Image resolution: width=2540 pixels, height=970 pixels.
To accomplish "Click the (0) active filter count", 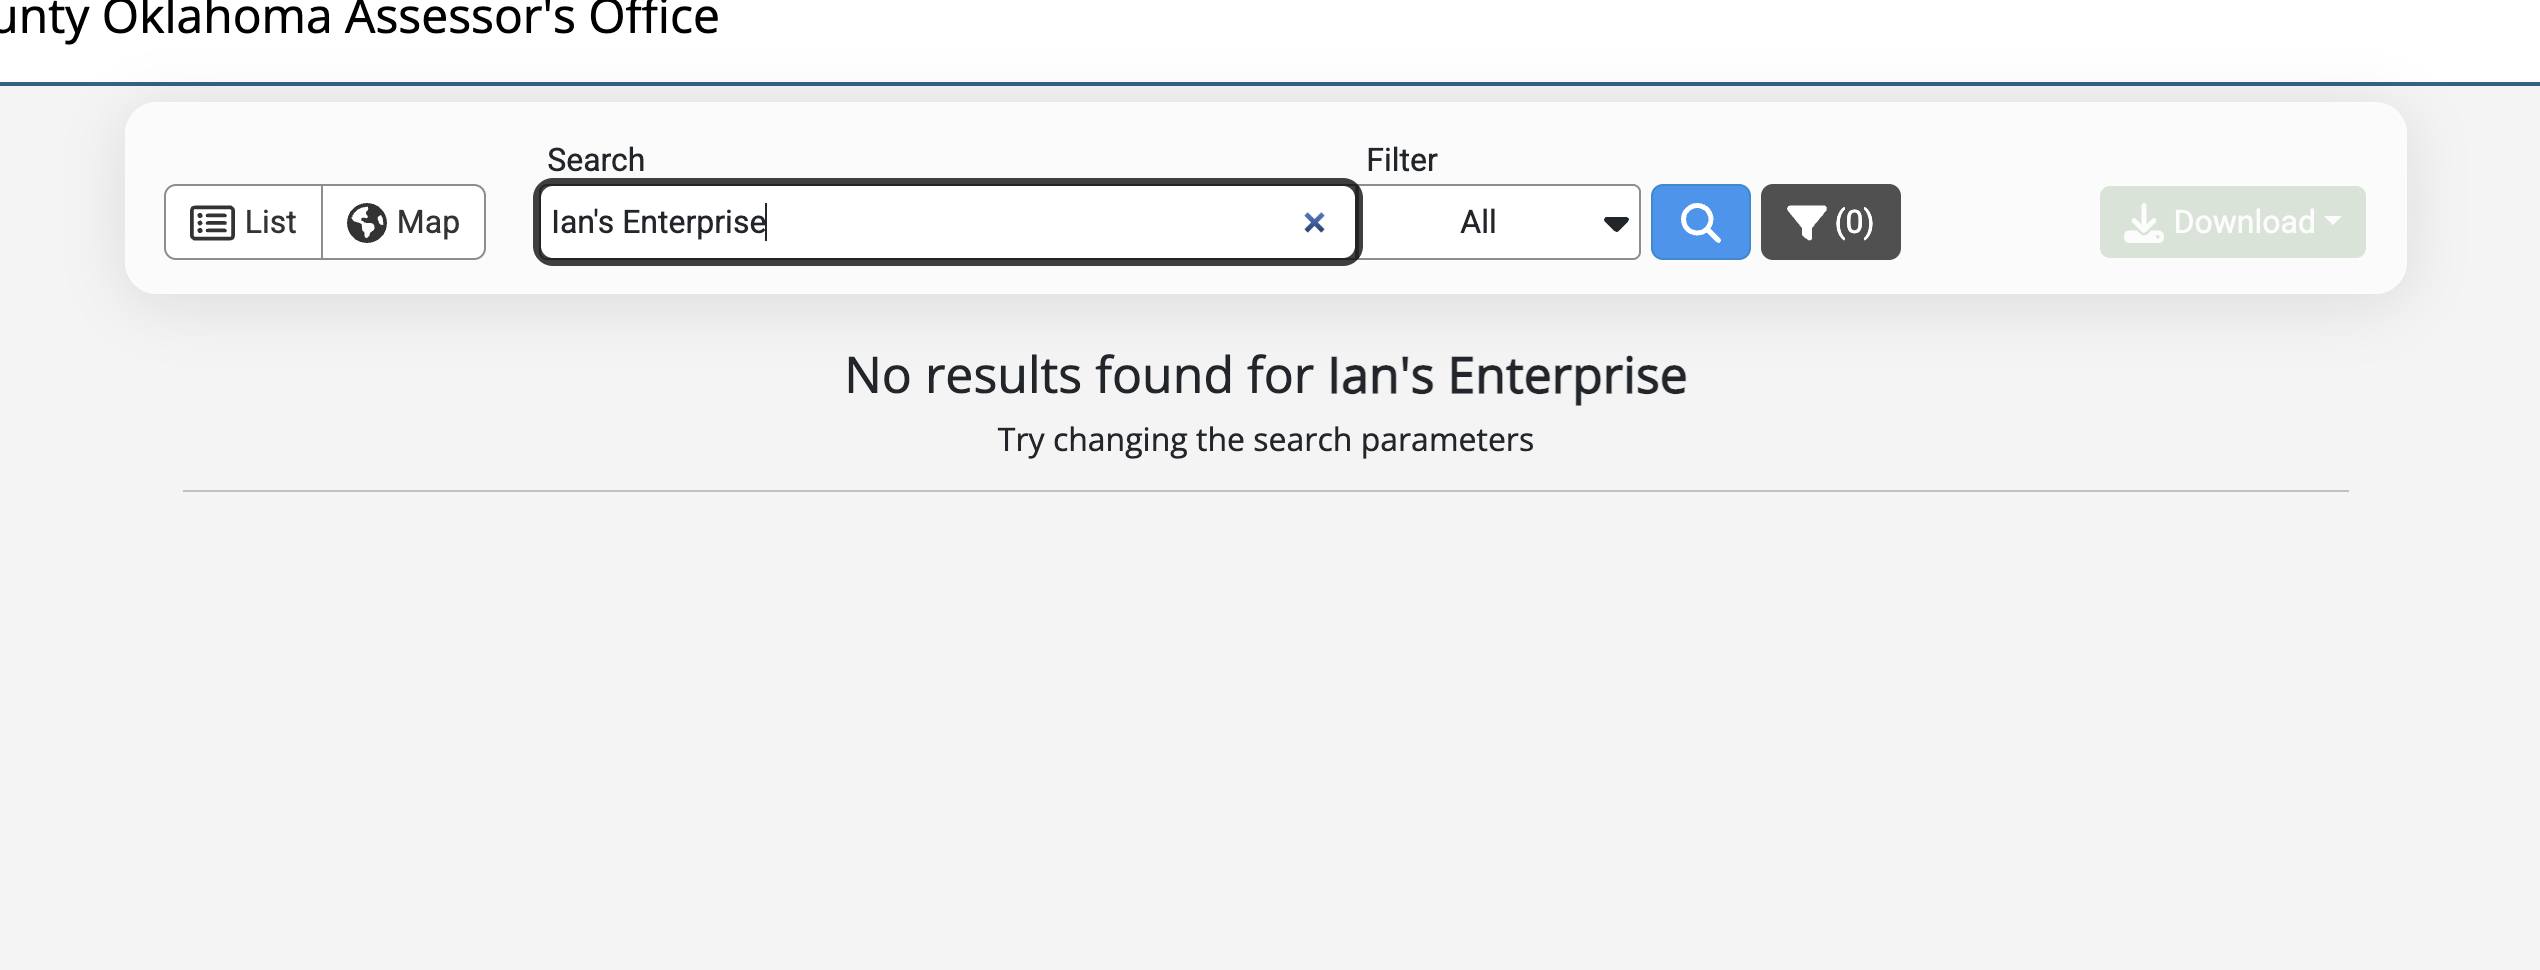I will point(1854,222).
